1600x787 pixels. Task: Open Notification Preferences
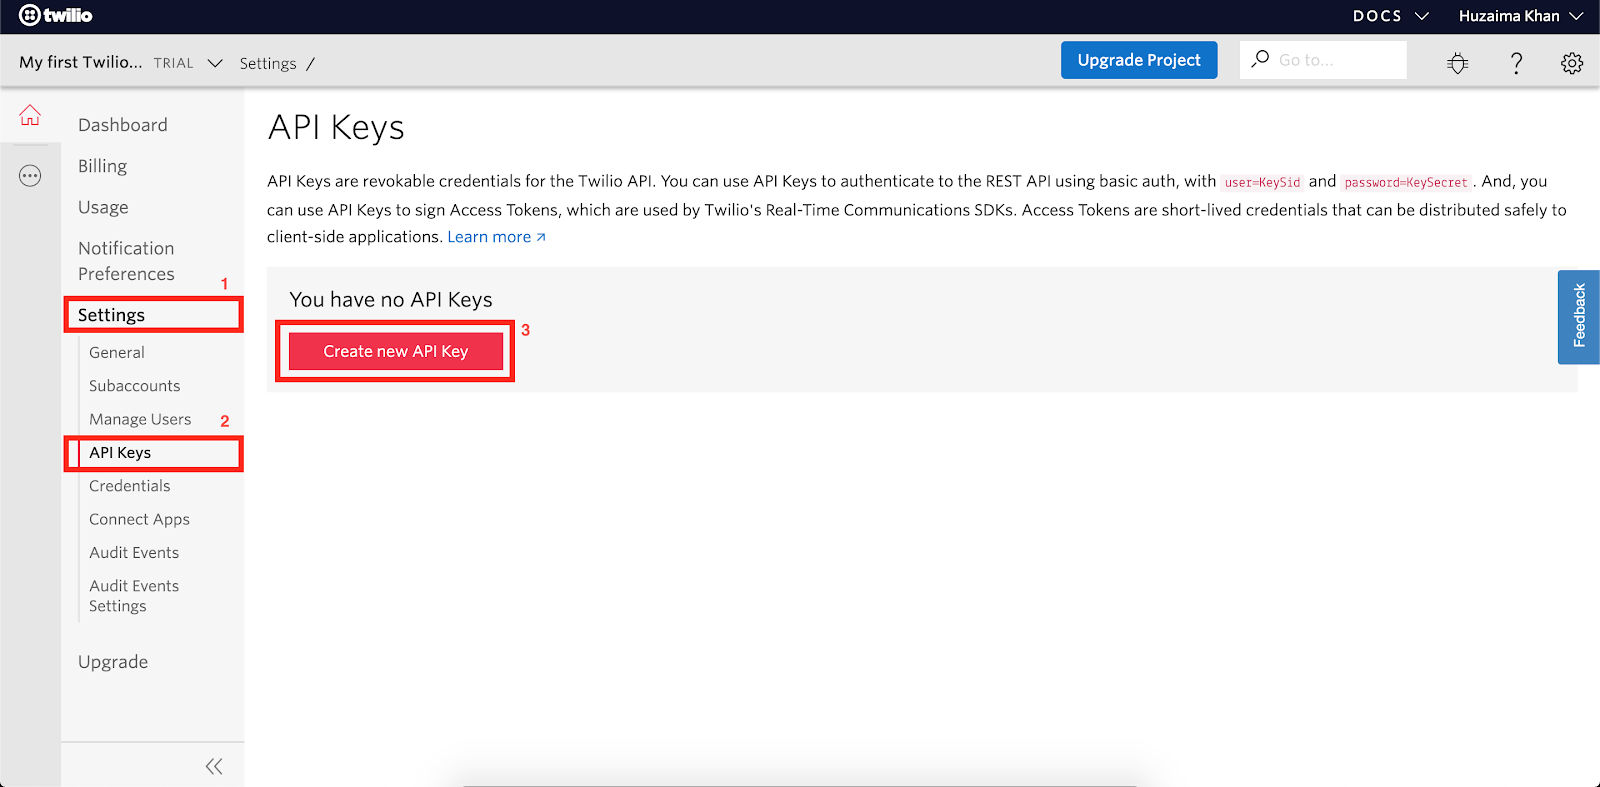(x=126, y=261)
